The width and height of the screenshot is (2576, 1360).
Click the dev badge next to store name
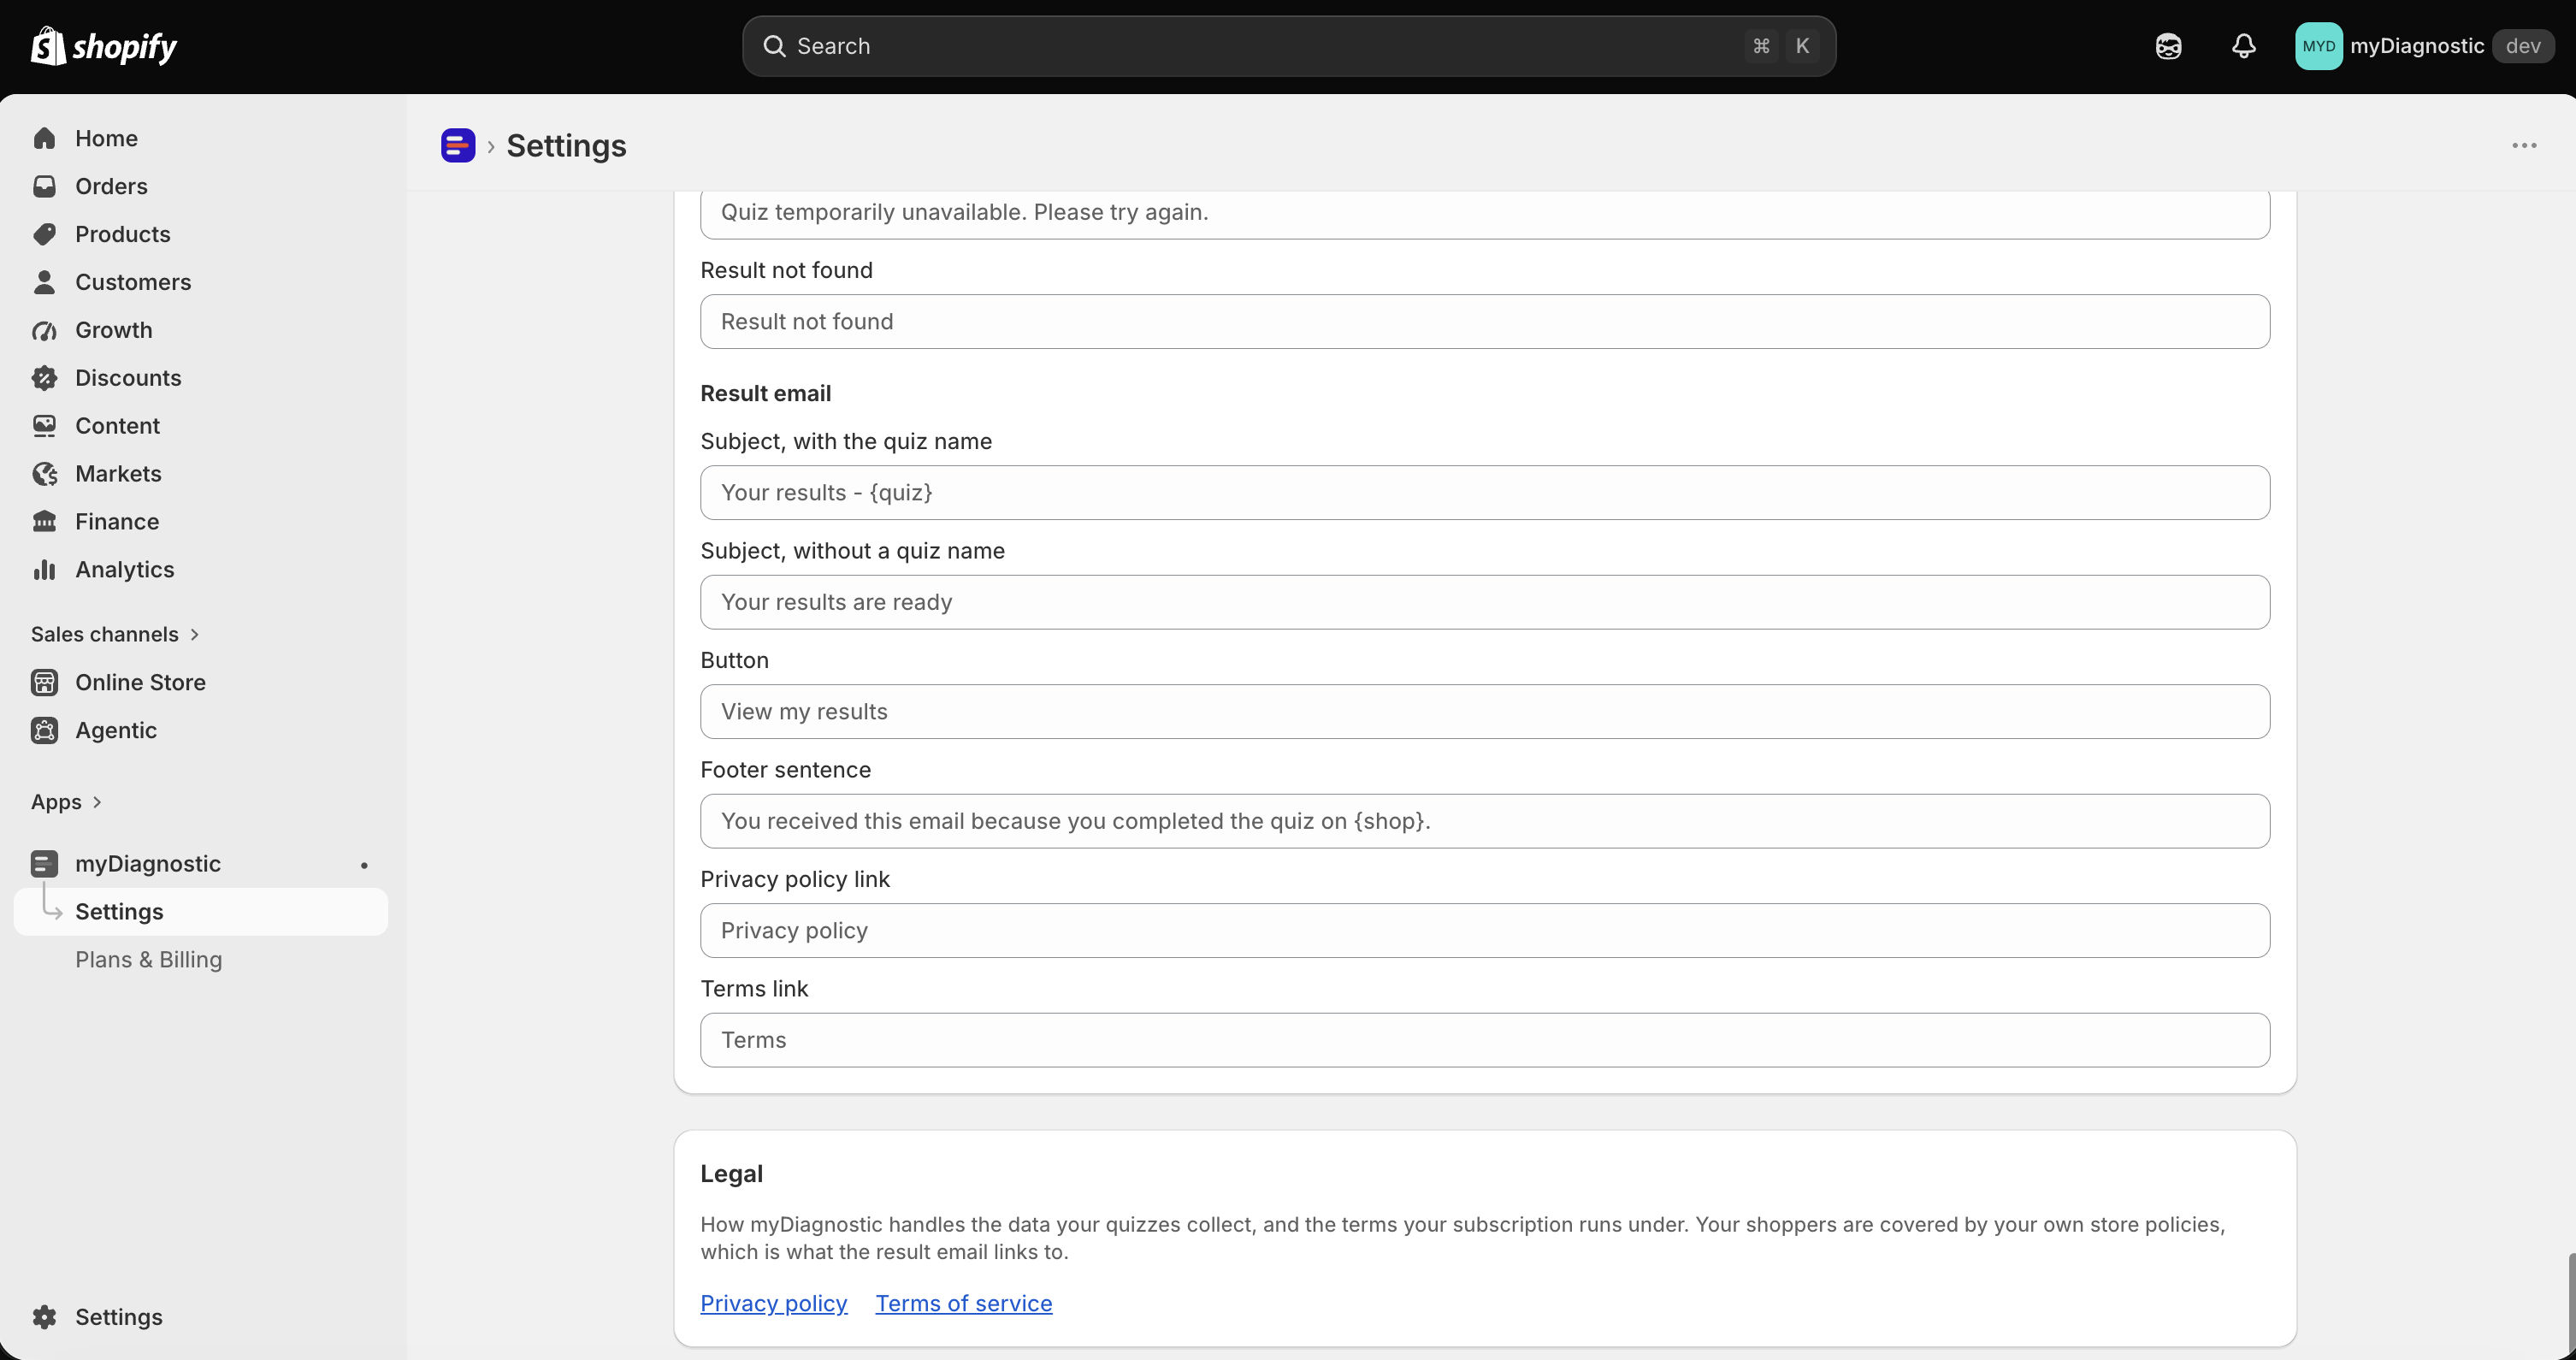[x=2523, y=46]
